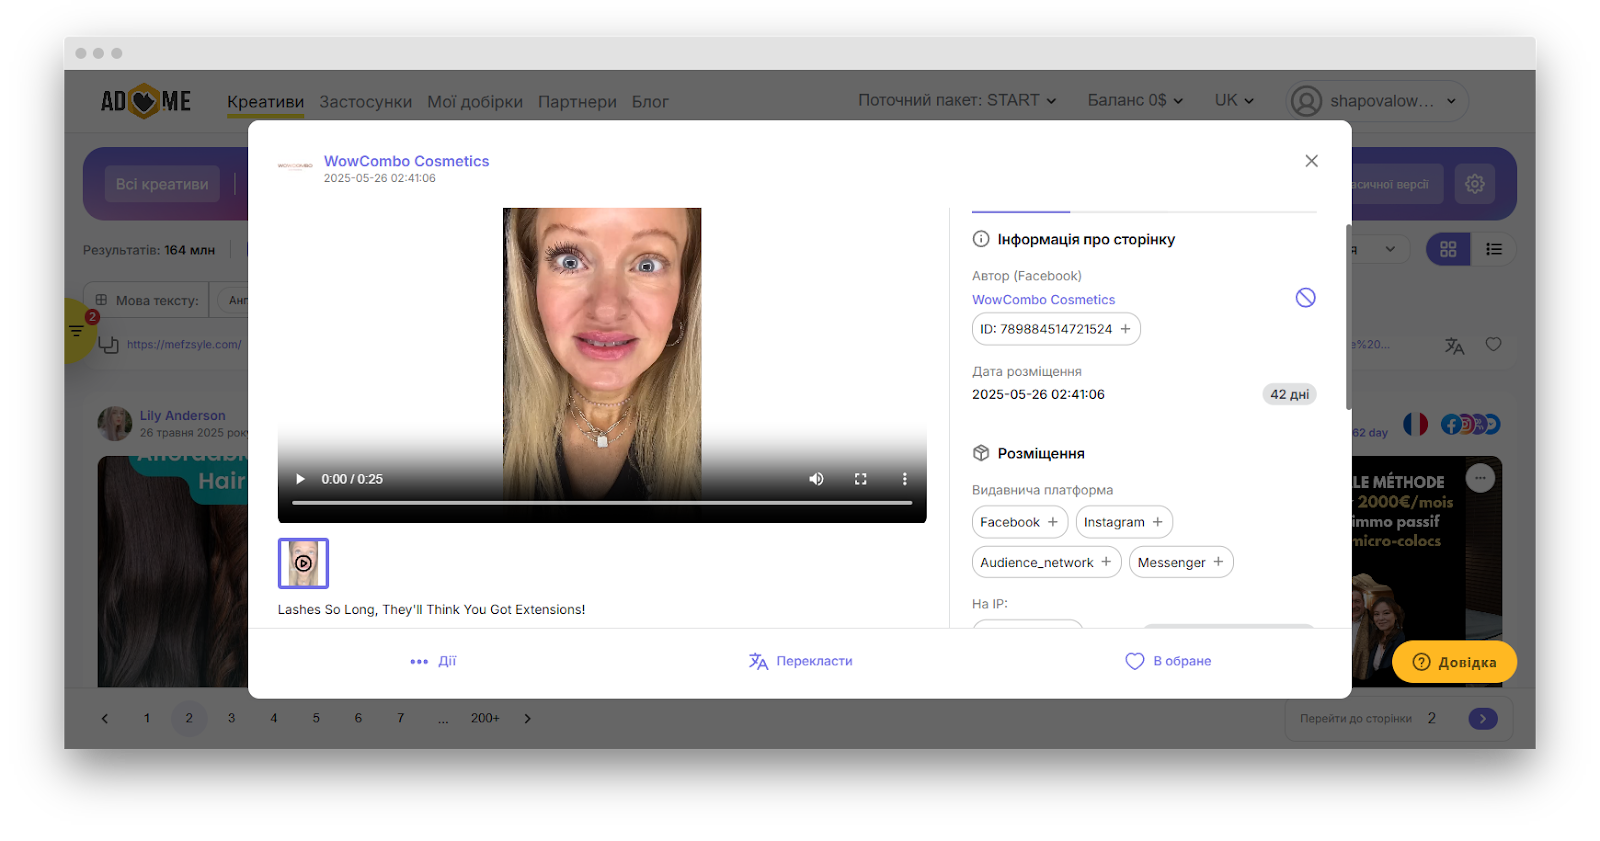Screen dimensions: 1600x841
Task: Add Messenger platform filter
Action: 1180,562
